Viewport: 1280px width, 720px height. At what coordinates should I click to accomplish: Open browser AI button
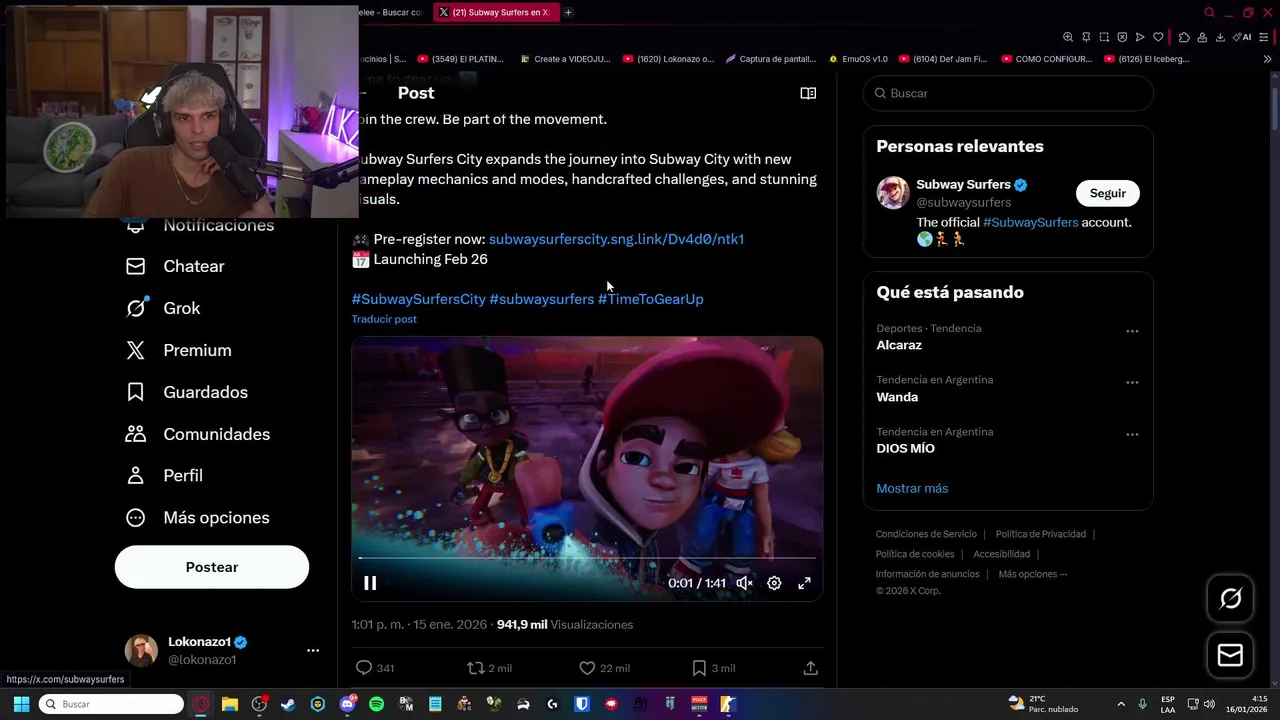(x=1242, y=37)
